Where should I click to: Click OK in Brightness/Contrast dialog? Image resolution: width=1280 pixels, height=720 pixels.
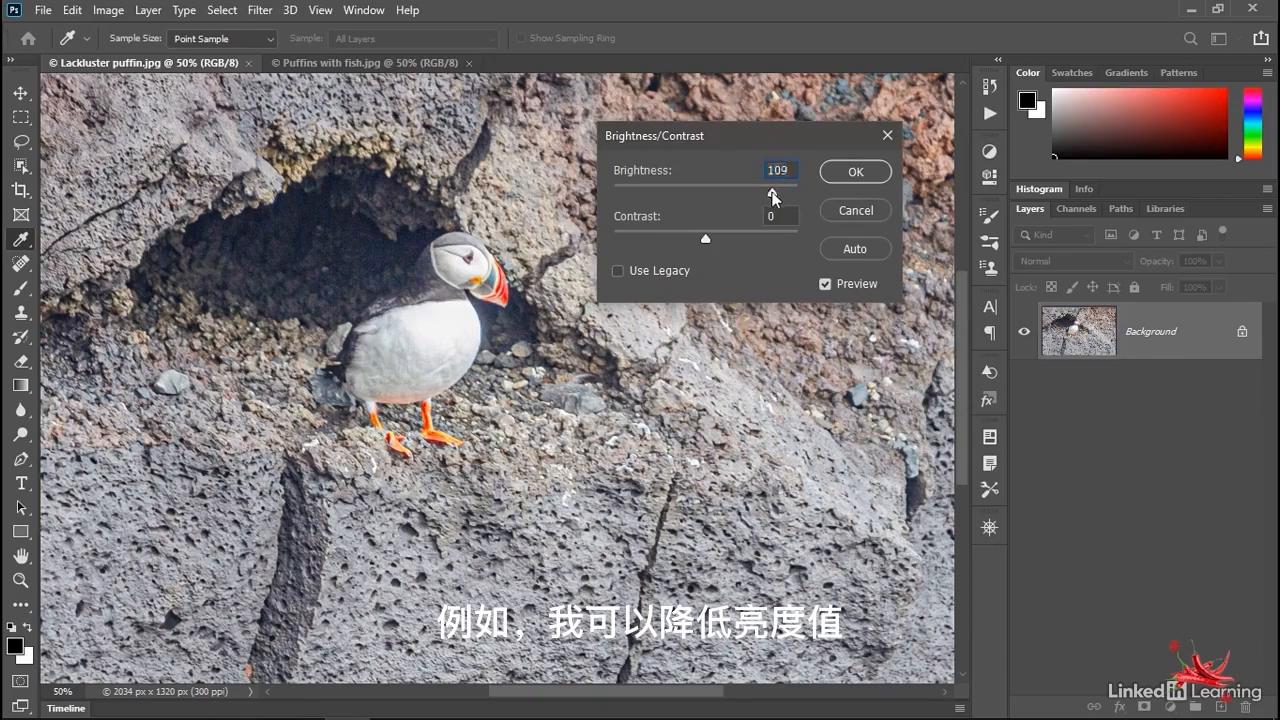[855, 172]
